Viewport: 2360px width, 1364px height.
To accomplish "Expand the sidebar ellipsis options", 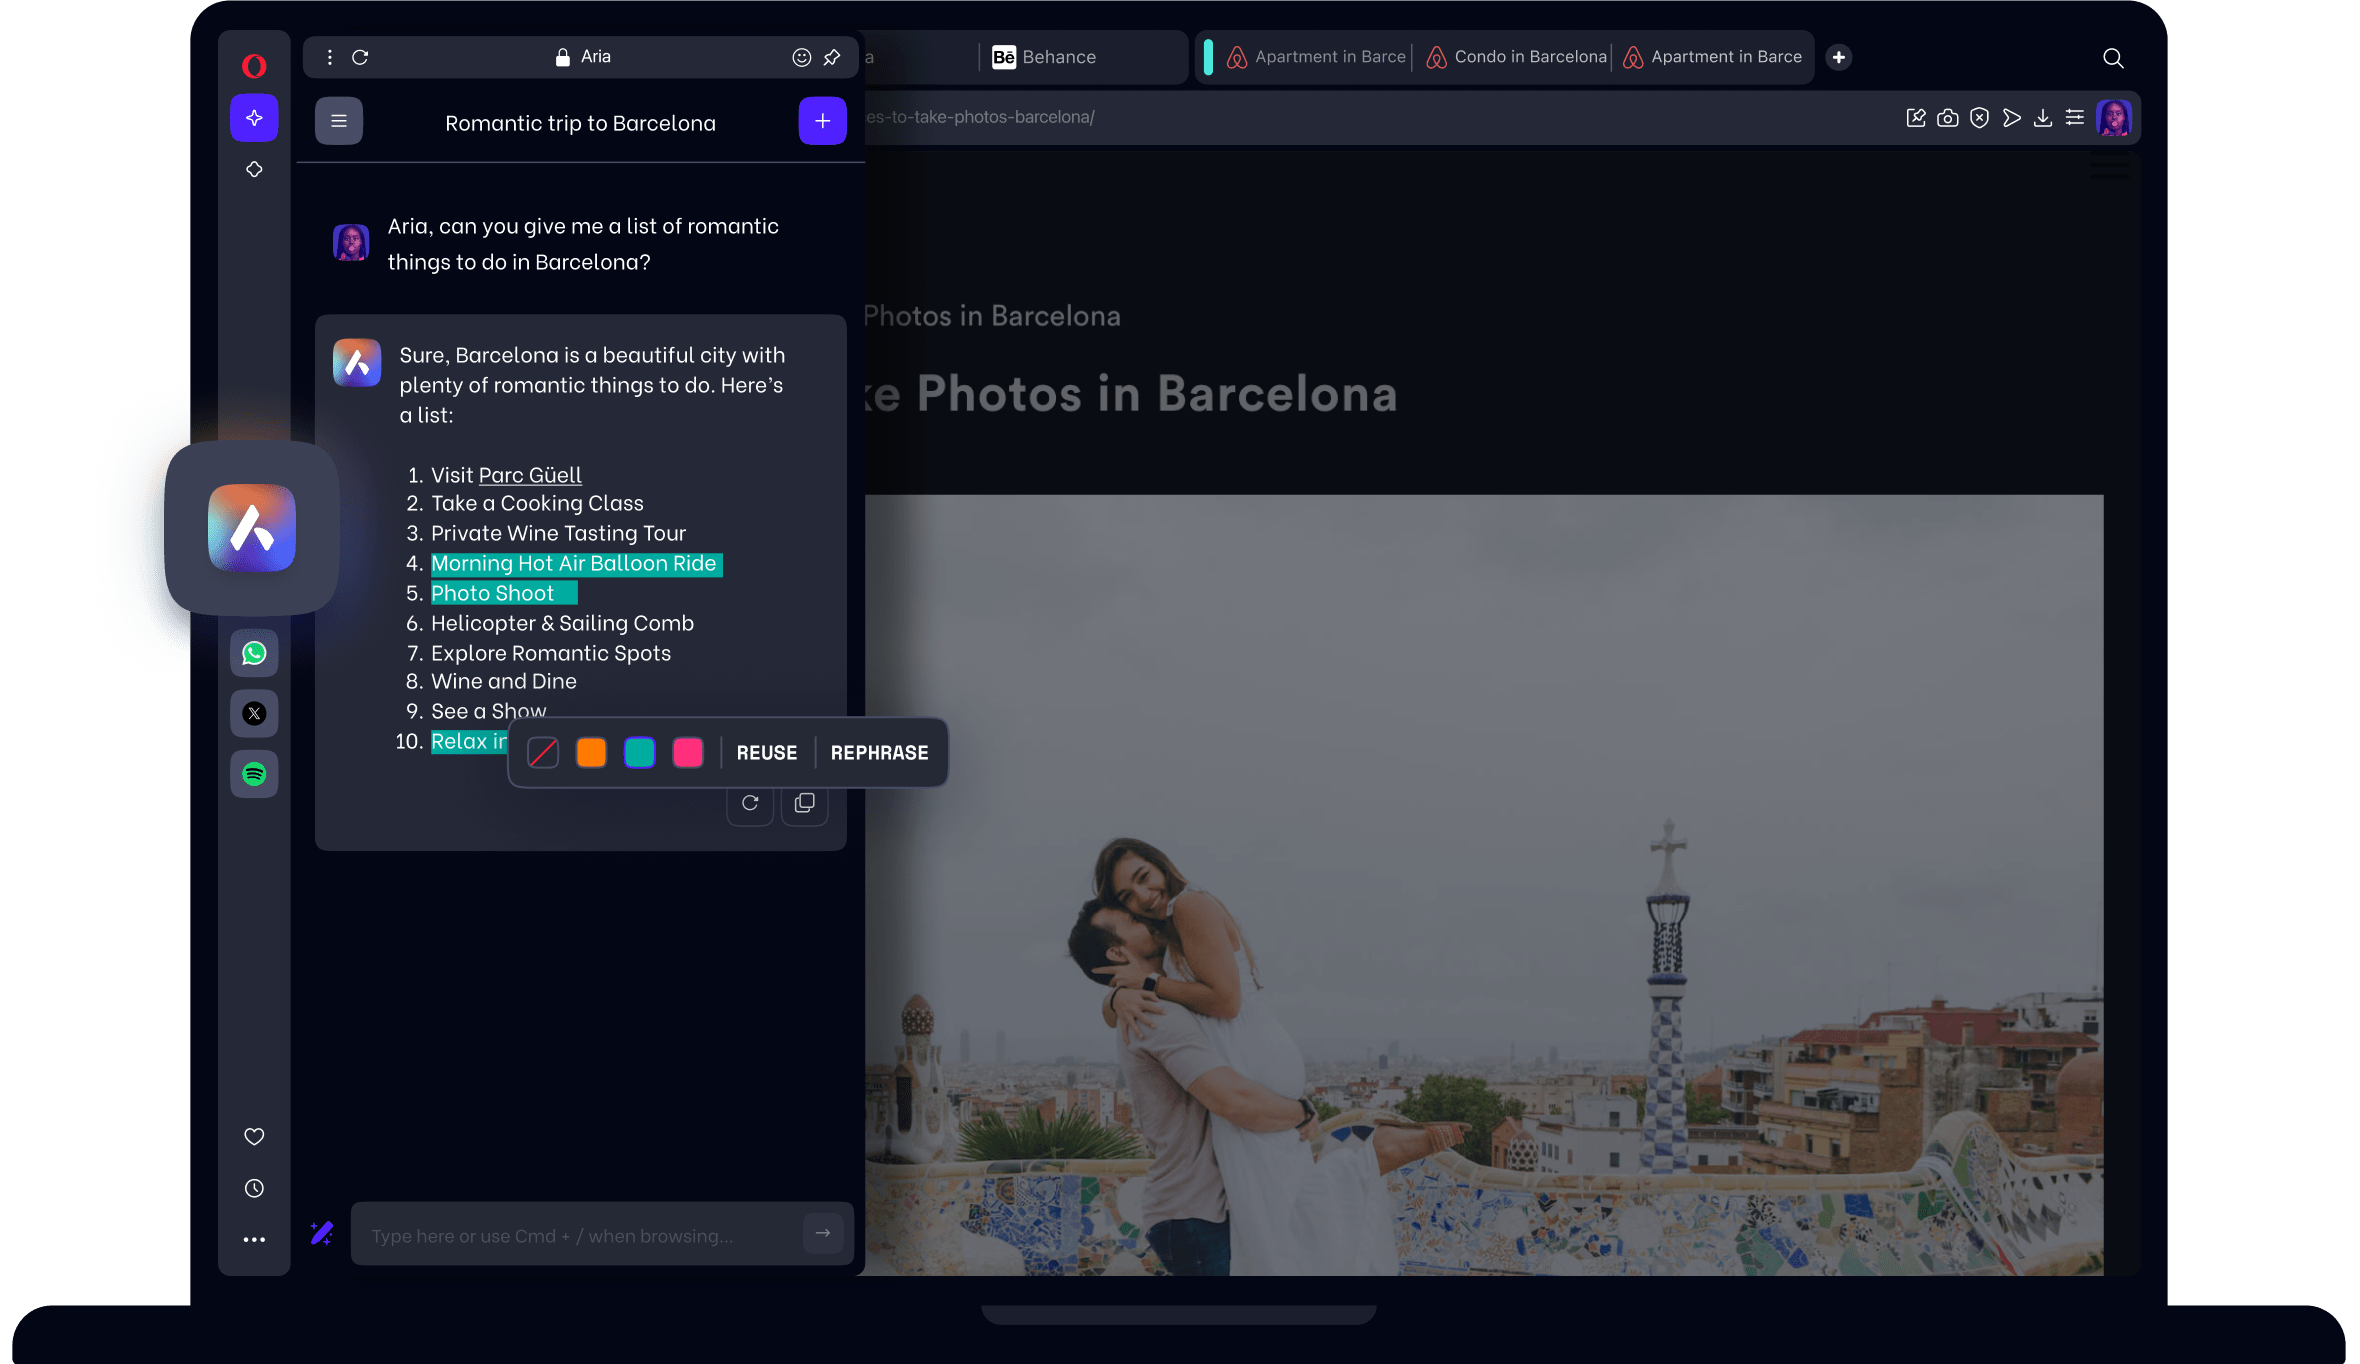I will (254, 1240).
